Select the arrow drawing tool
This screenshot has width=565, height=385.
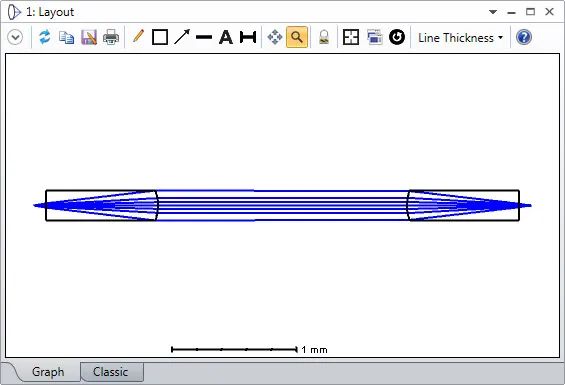182,37
